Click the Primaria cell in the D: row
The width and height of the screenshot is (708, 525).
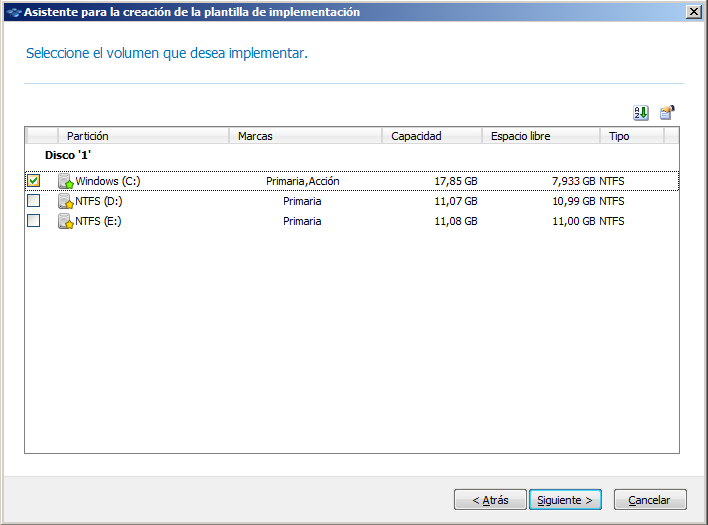coord(302,201)
